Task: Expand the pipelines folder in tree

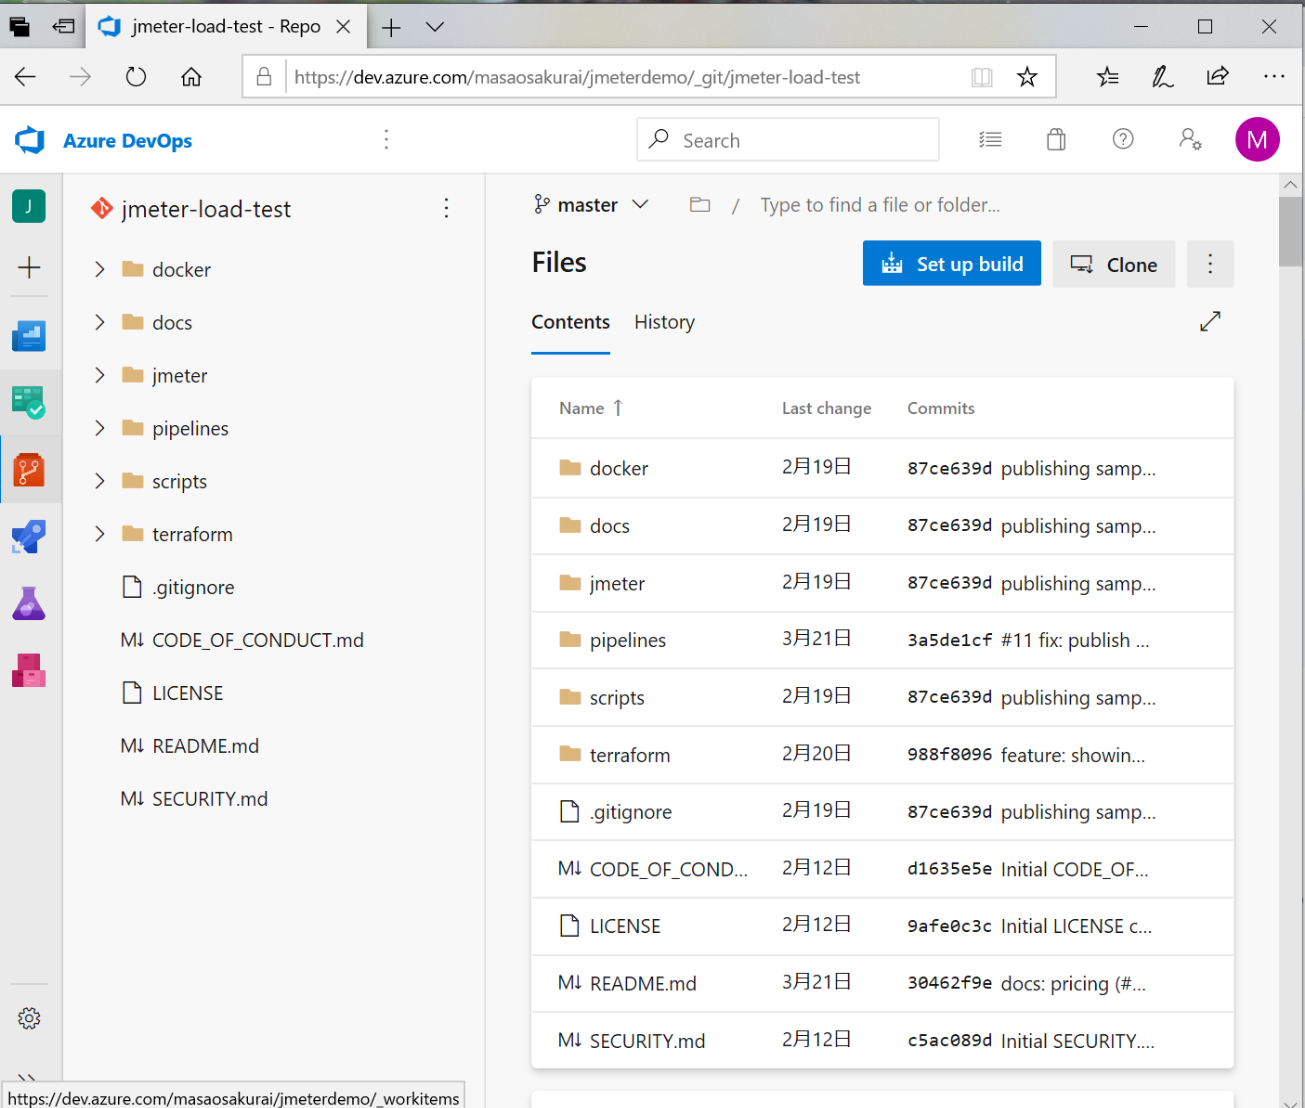Action: pyautogui.click(x=100, y=428)
